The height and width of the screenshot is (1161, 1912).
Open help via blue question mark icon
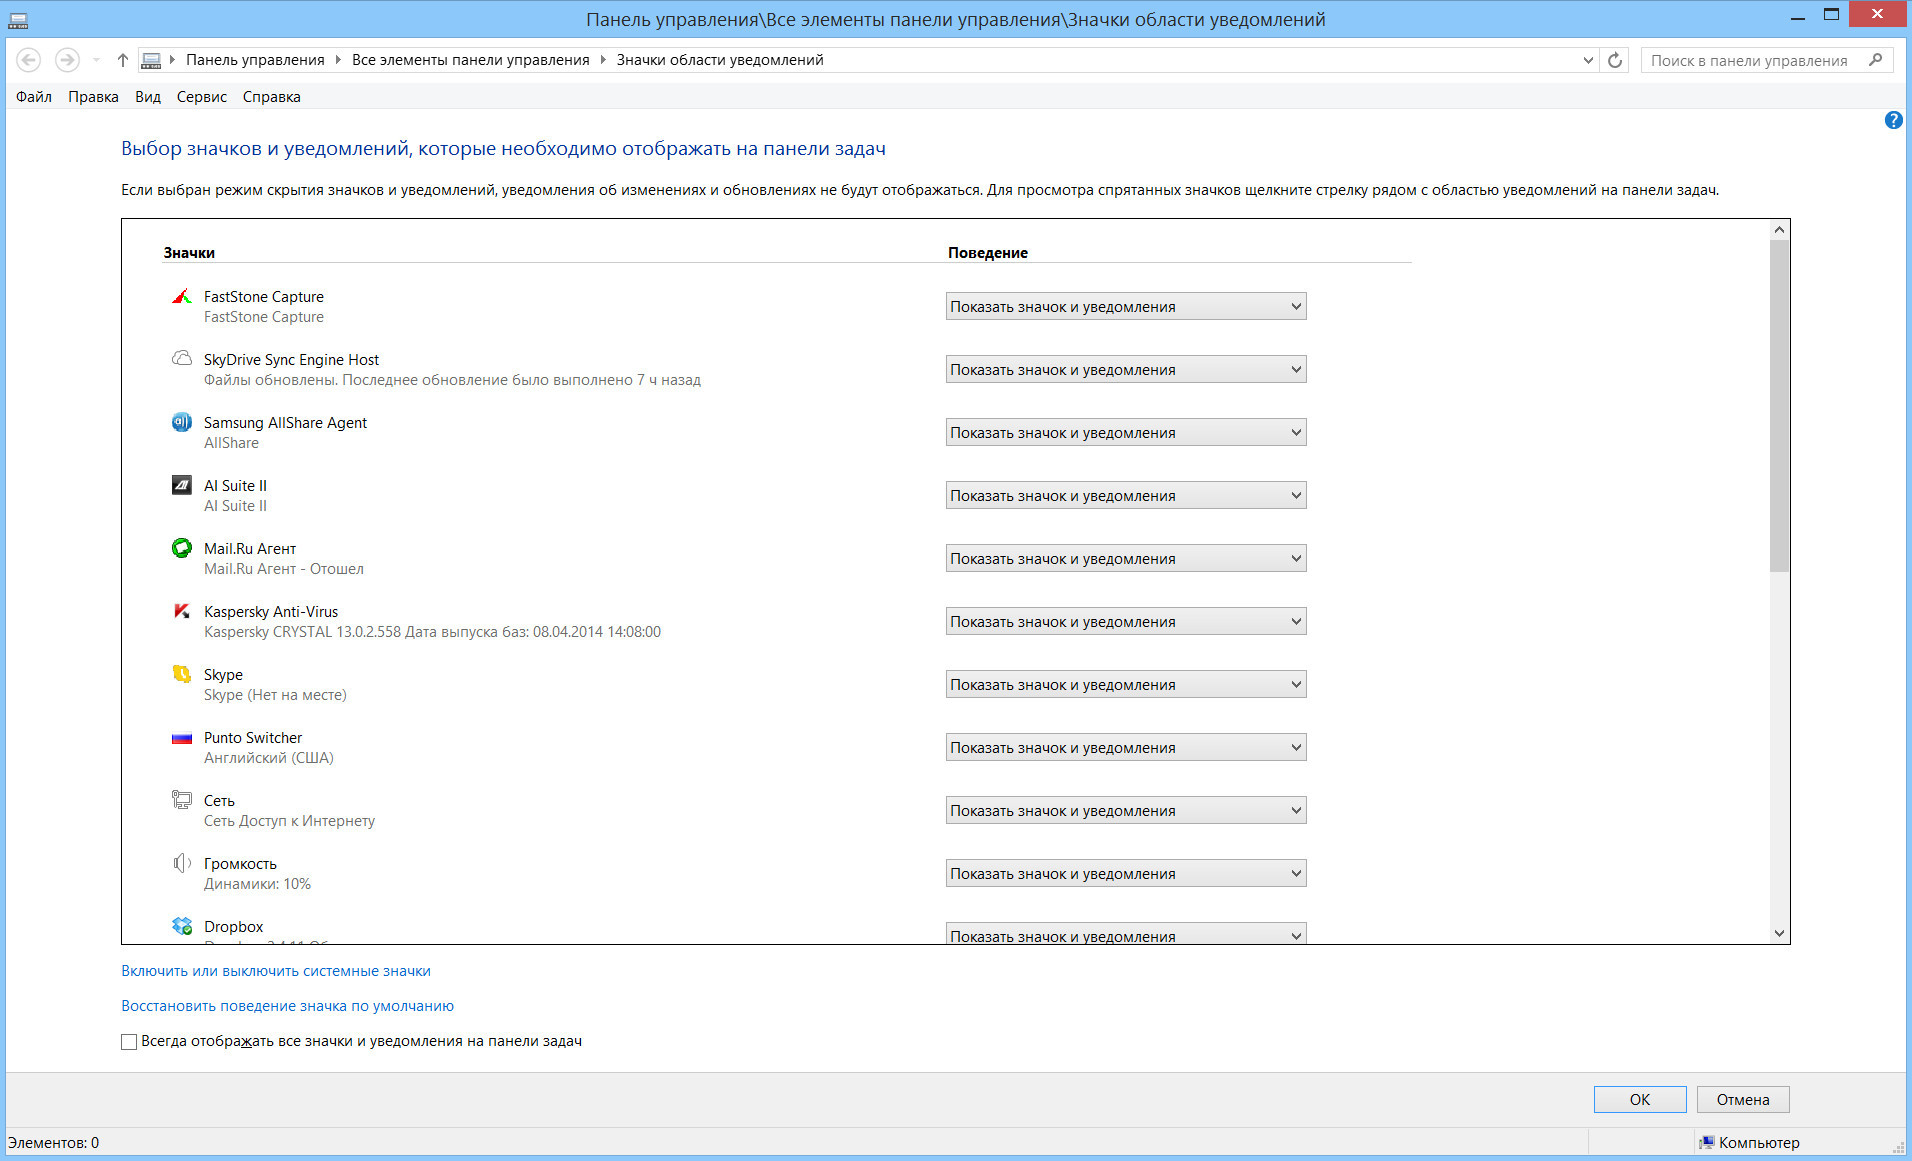pyautogui.click(x=1893, y=120)
